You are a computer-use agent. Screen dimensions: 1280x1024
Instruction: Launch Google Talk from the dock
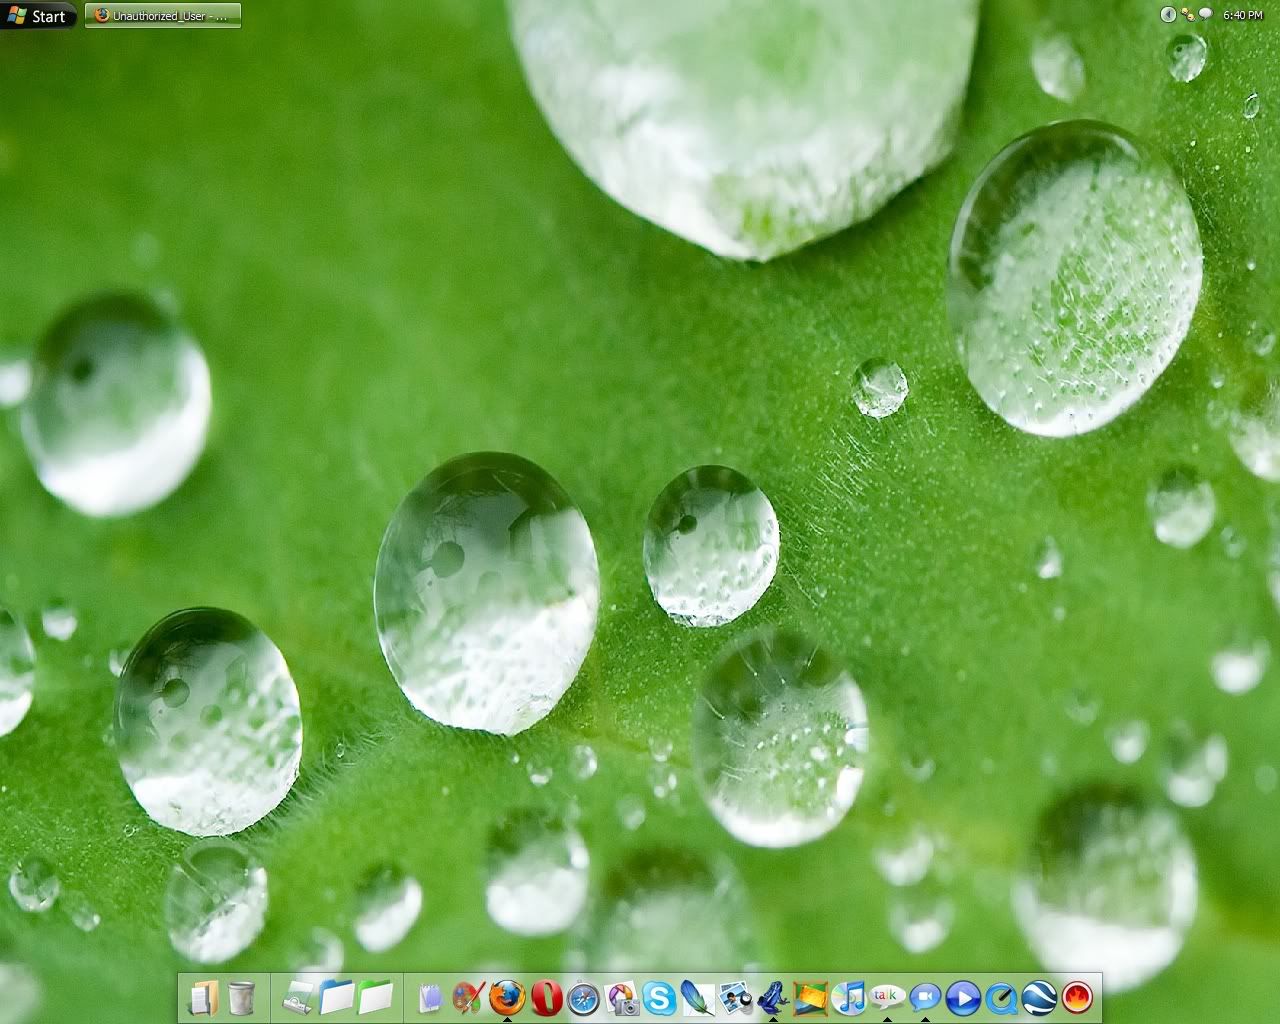[x=887, y=996]
